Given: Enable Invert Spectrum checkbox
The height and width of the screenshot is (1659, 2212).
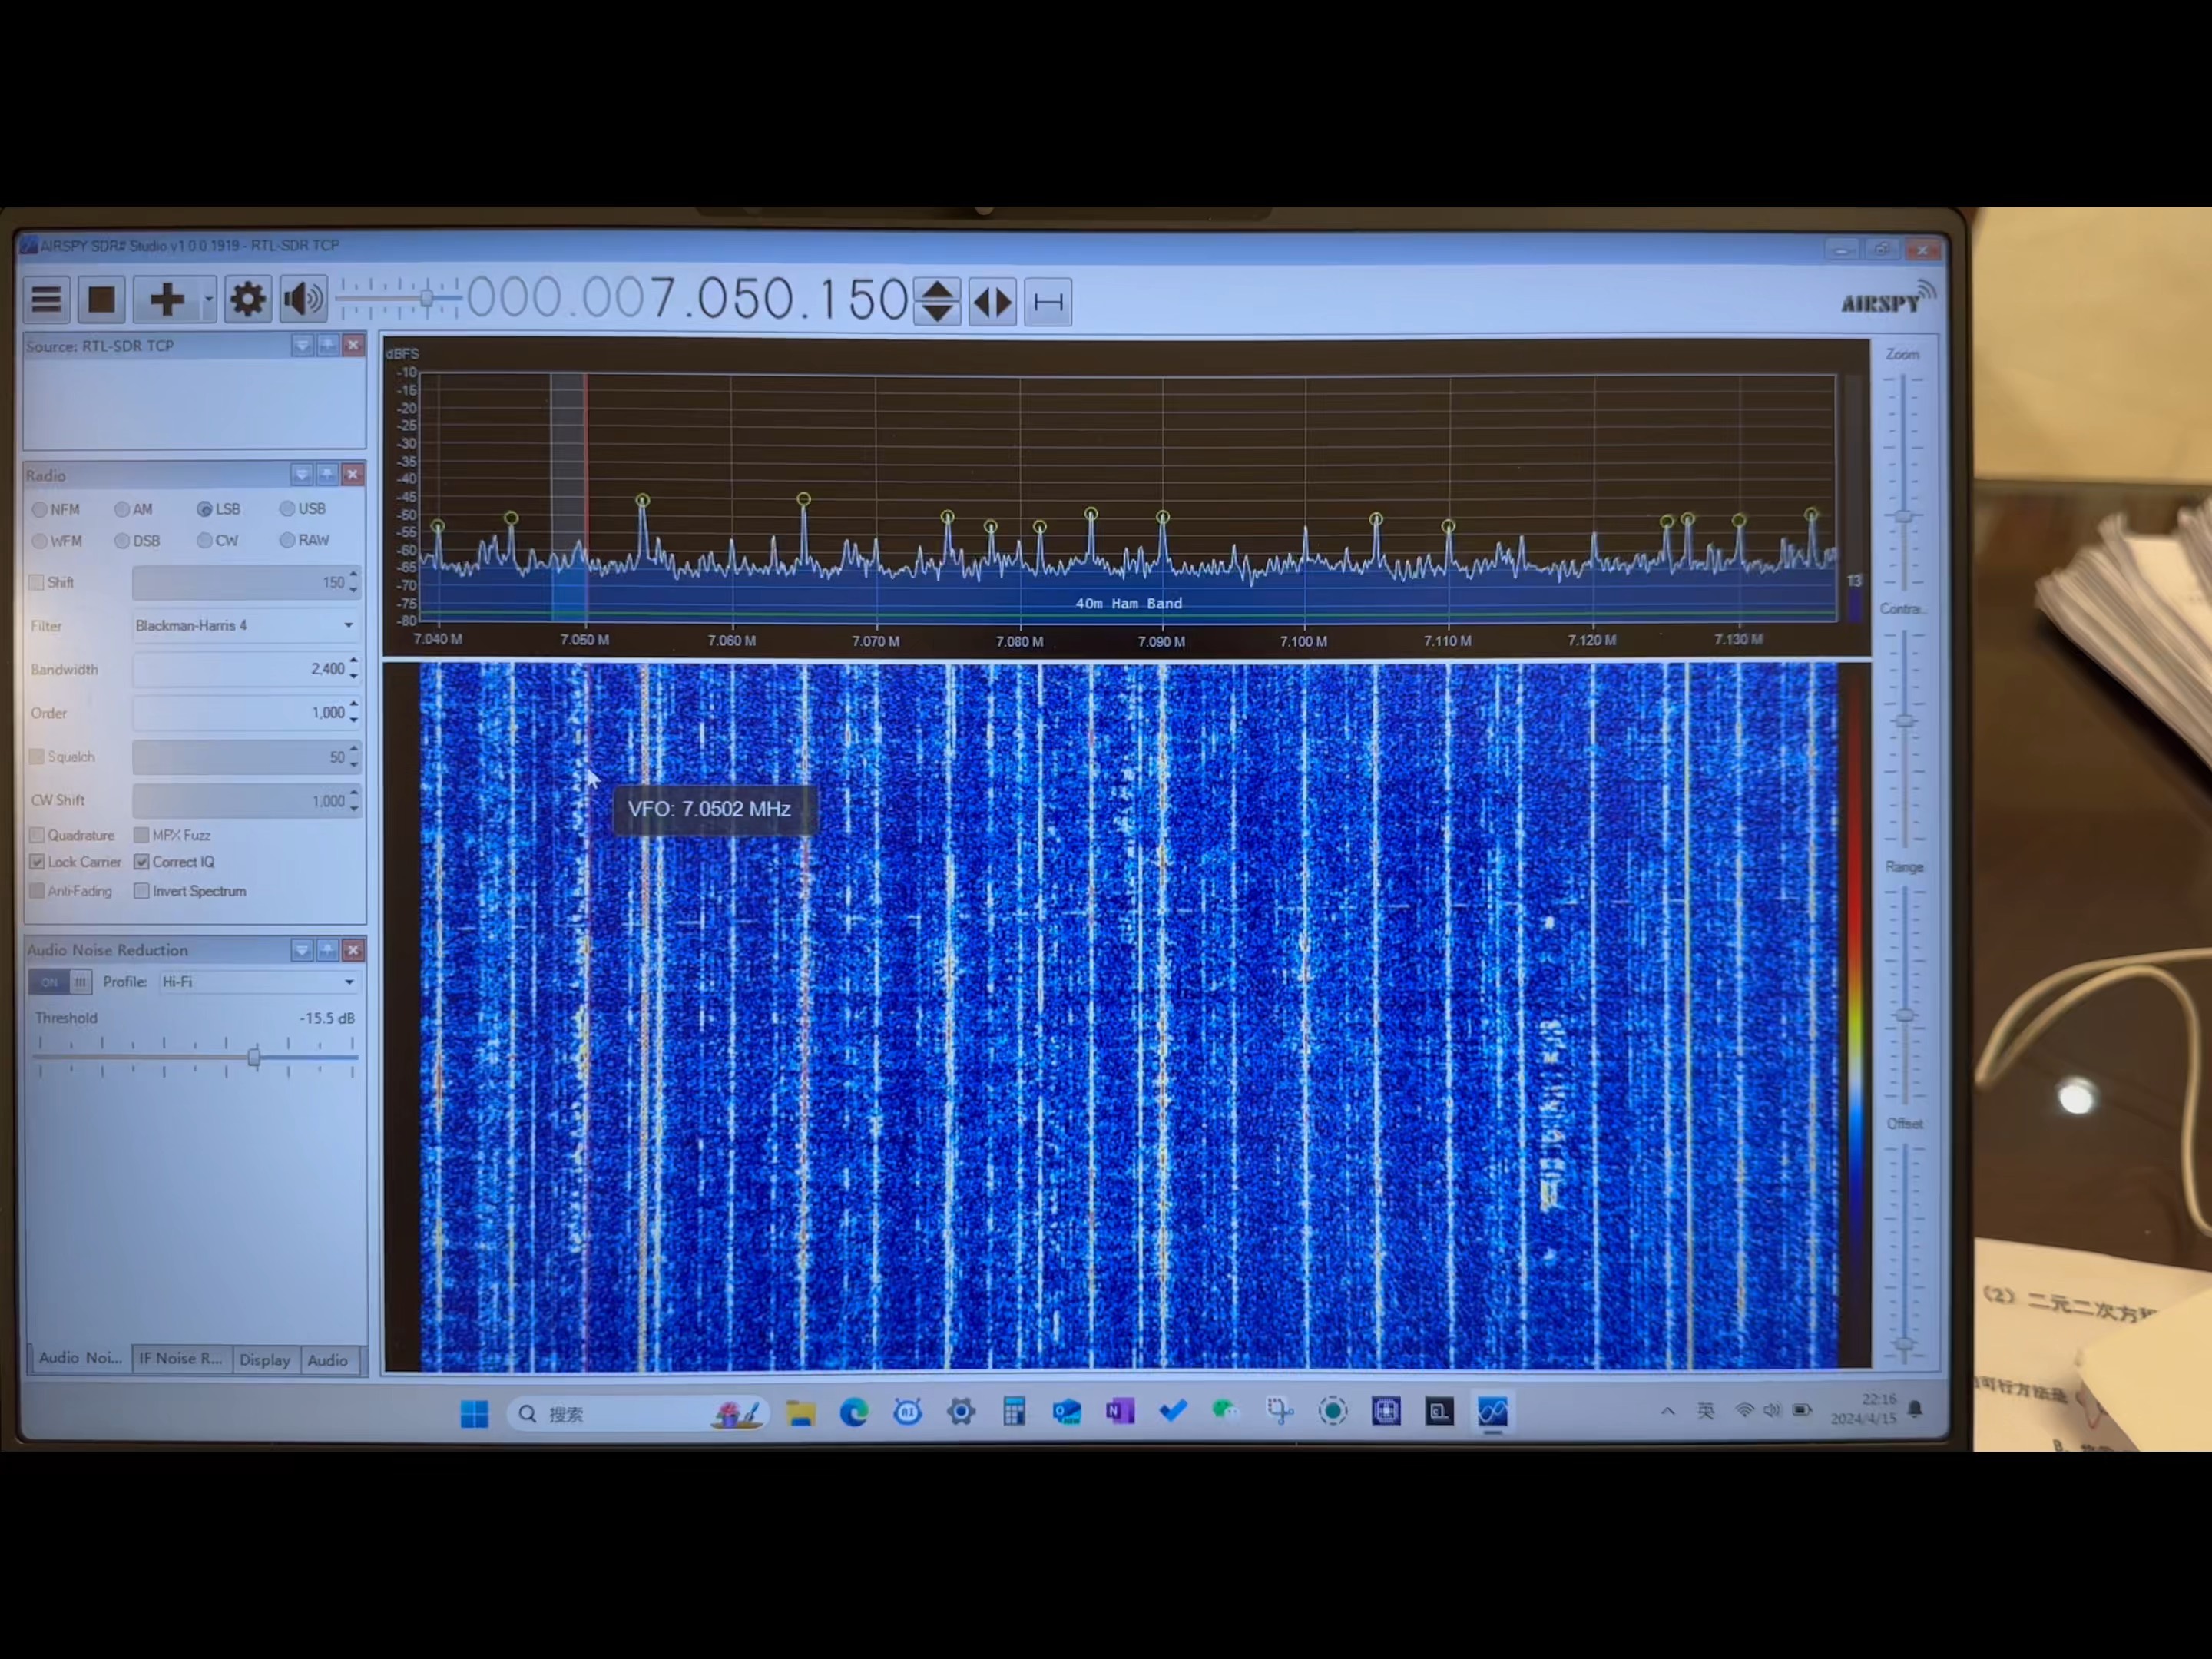Looking at the screenshot, I should (142, 891).
